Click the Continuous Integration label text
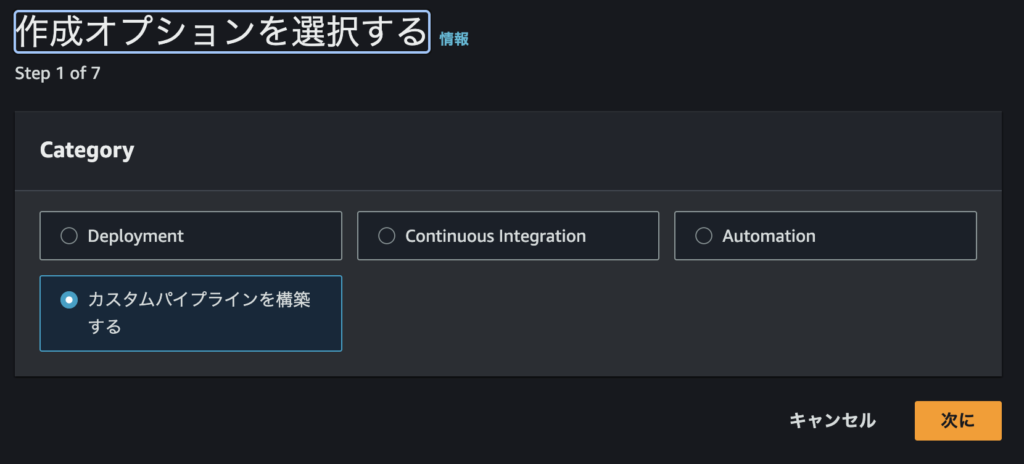The image size is (1024, 464). (496, 236)
